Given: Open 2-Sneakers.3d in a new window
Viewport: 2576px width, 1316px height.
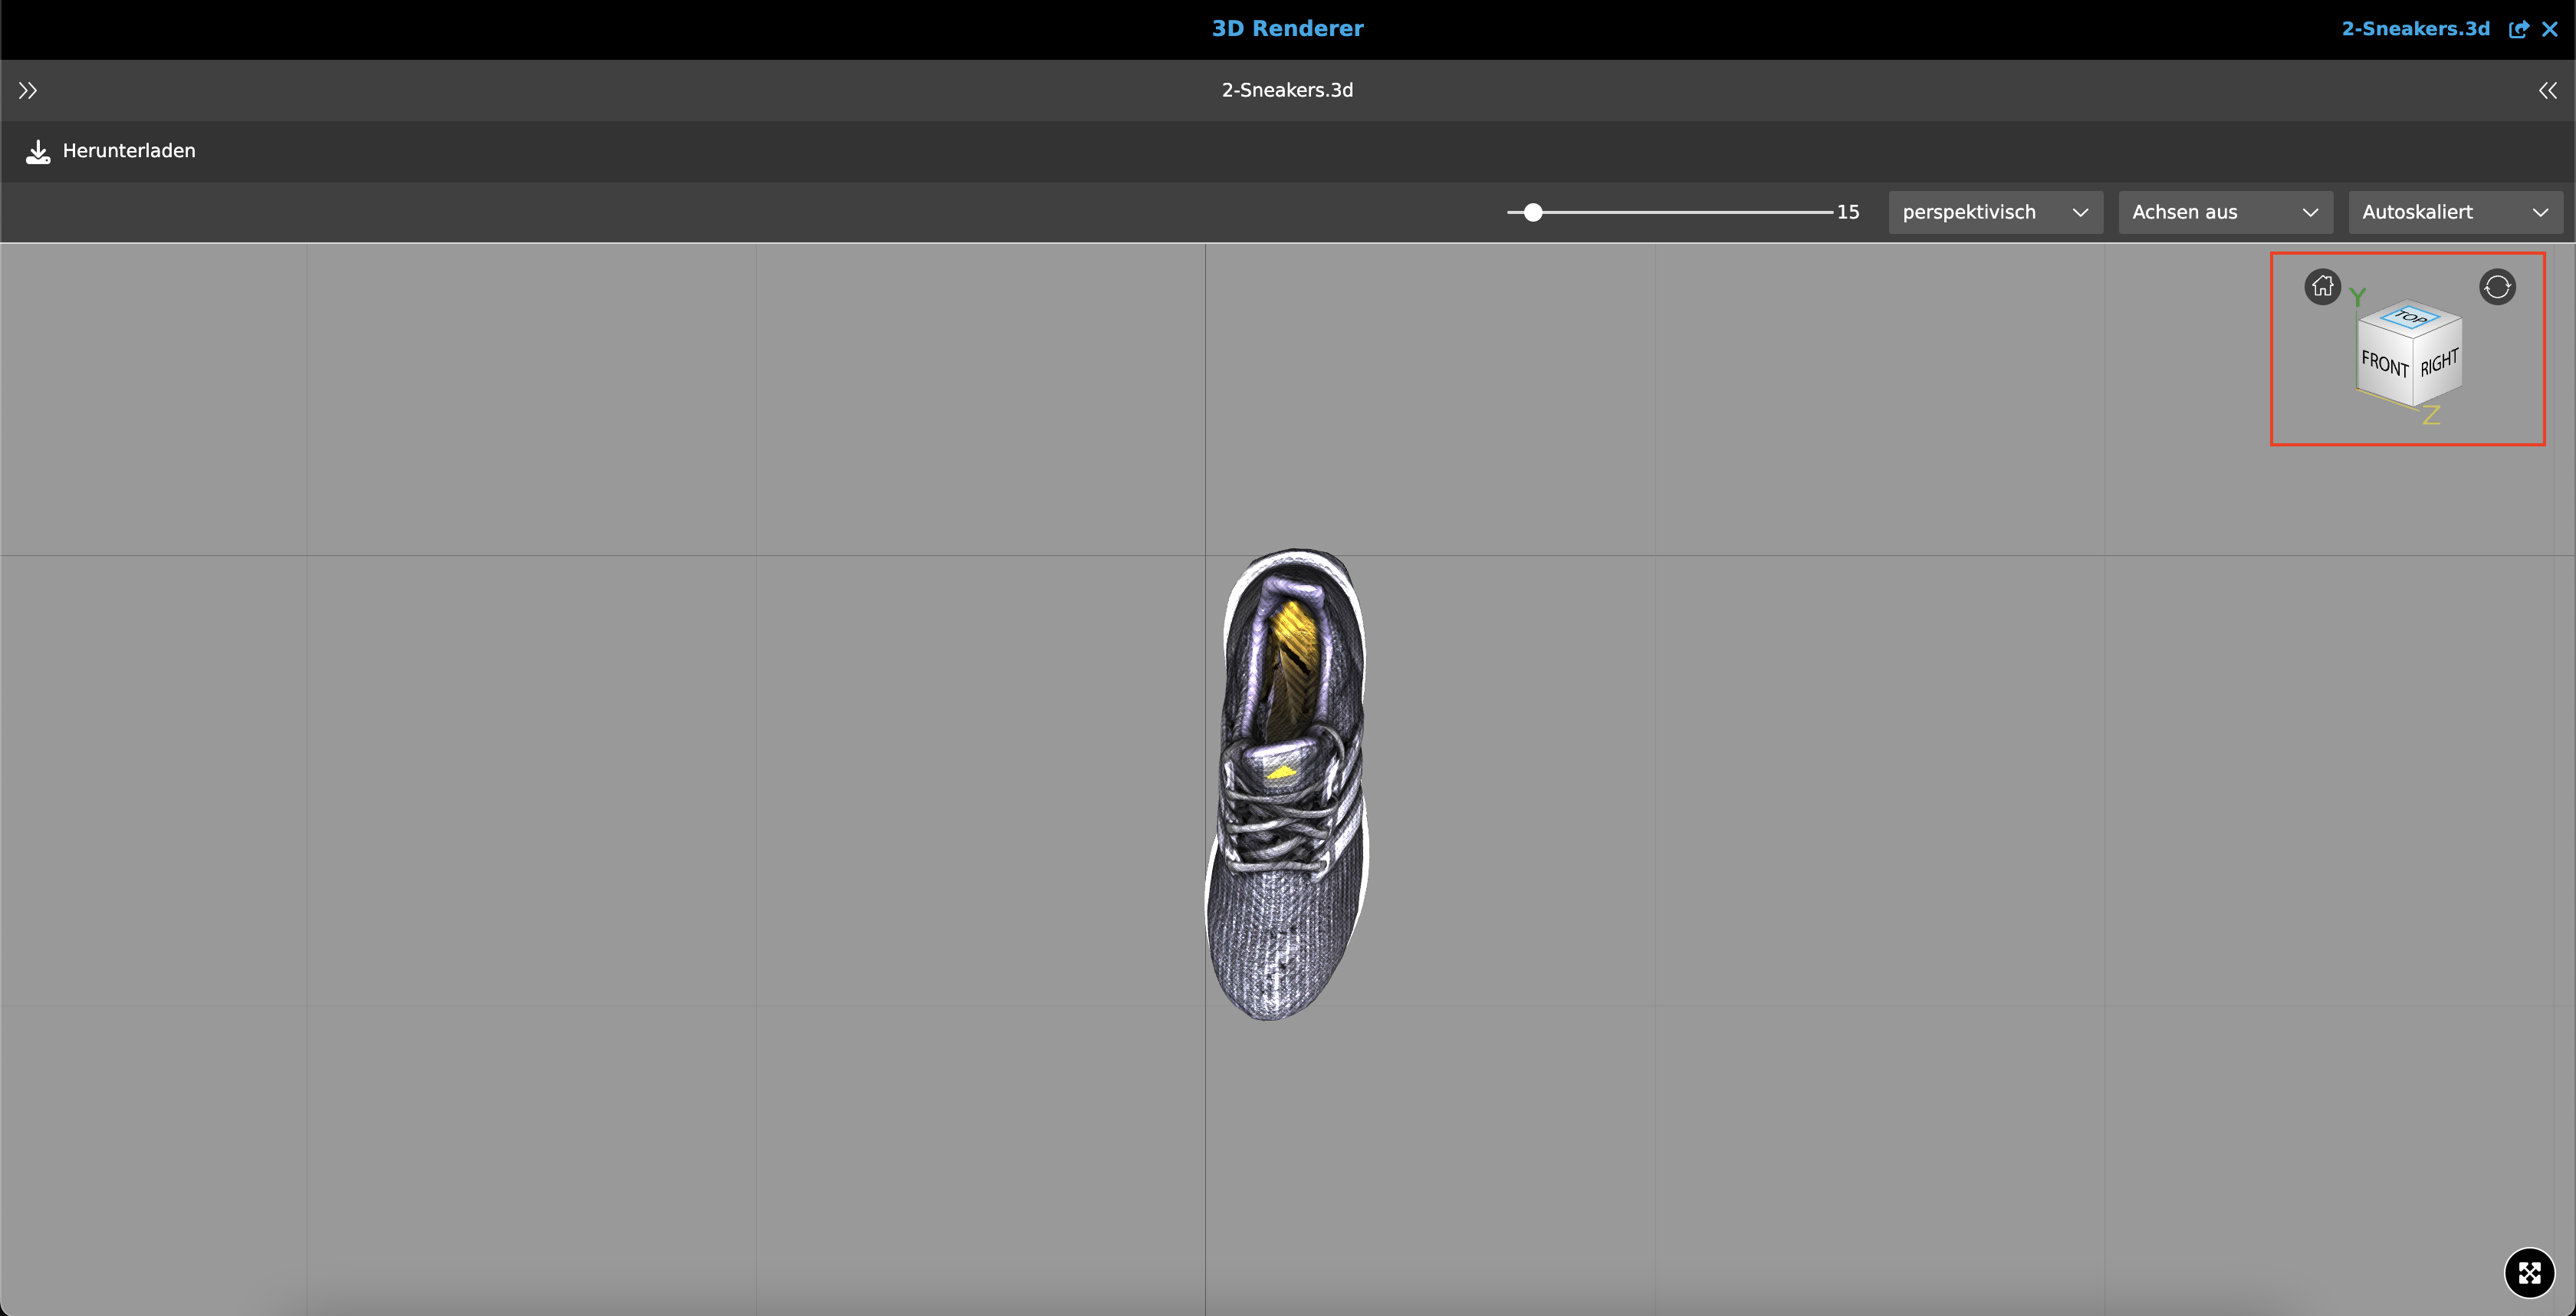Looking at the screenshot, I should coord(2518,29).
